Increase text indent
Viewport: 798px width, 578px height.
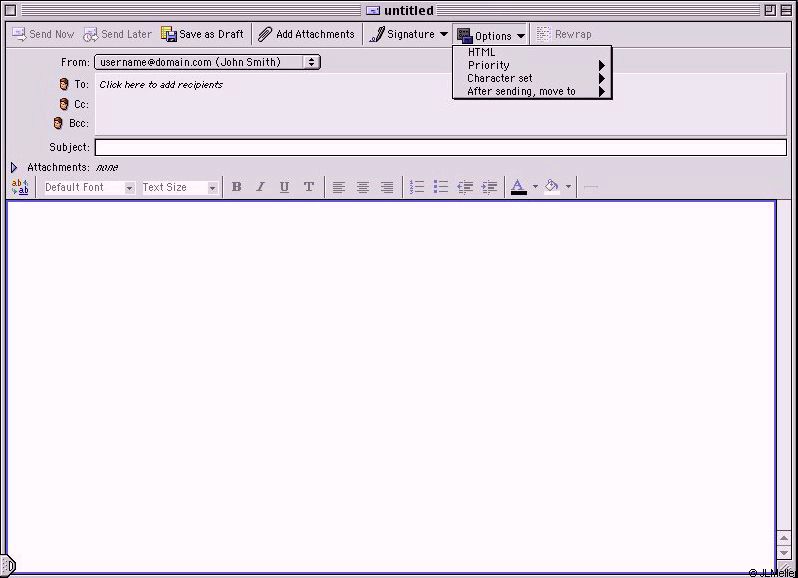489,187
